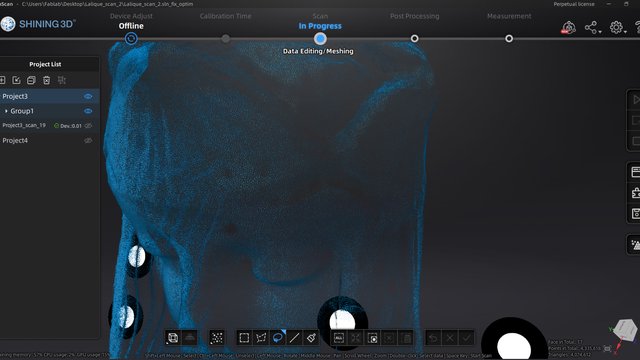Select the Project3_scan_19 row
This screenshot has height=360, width=640.
(x=49, y=126)
